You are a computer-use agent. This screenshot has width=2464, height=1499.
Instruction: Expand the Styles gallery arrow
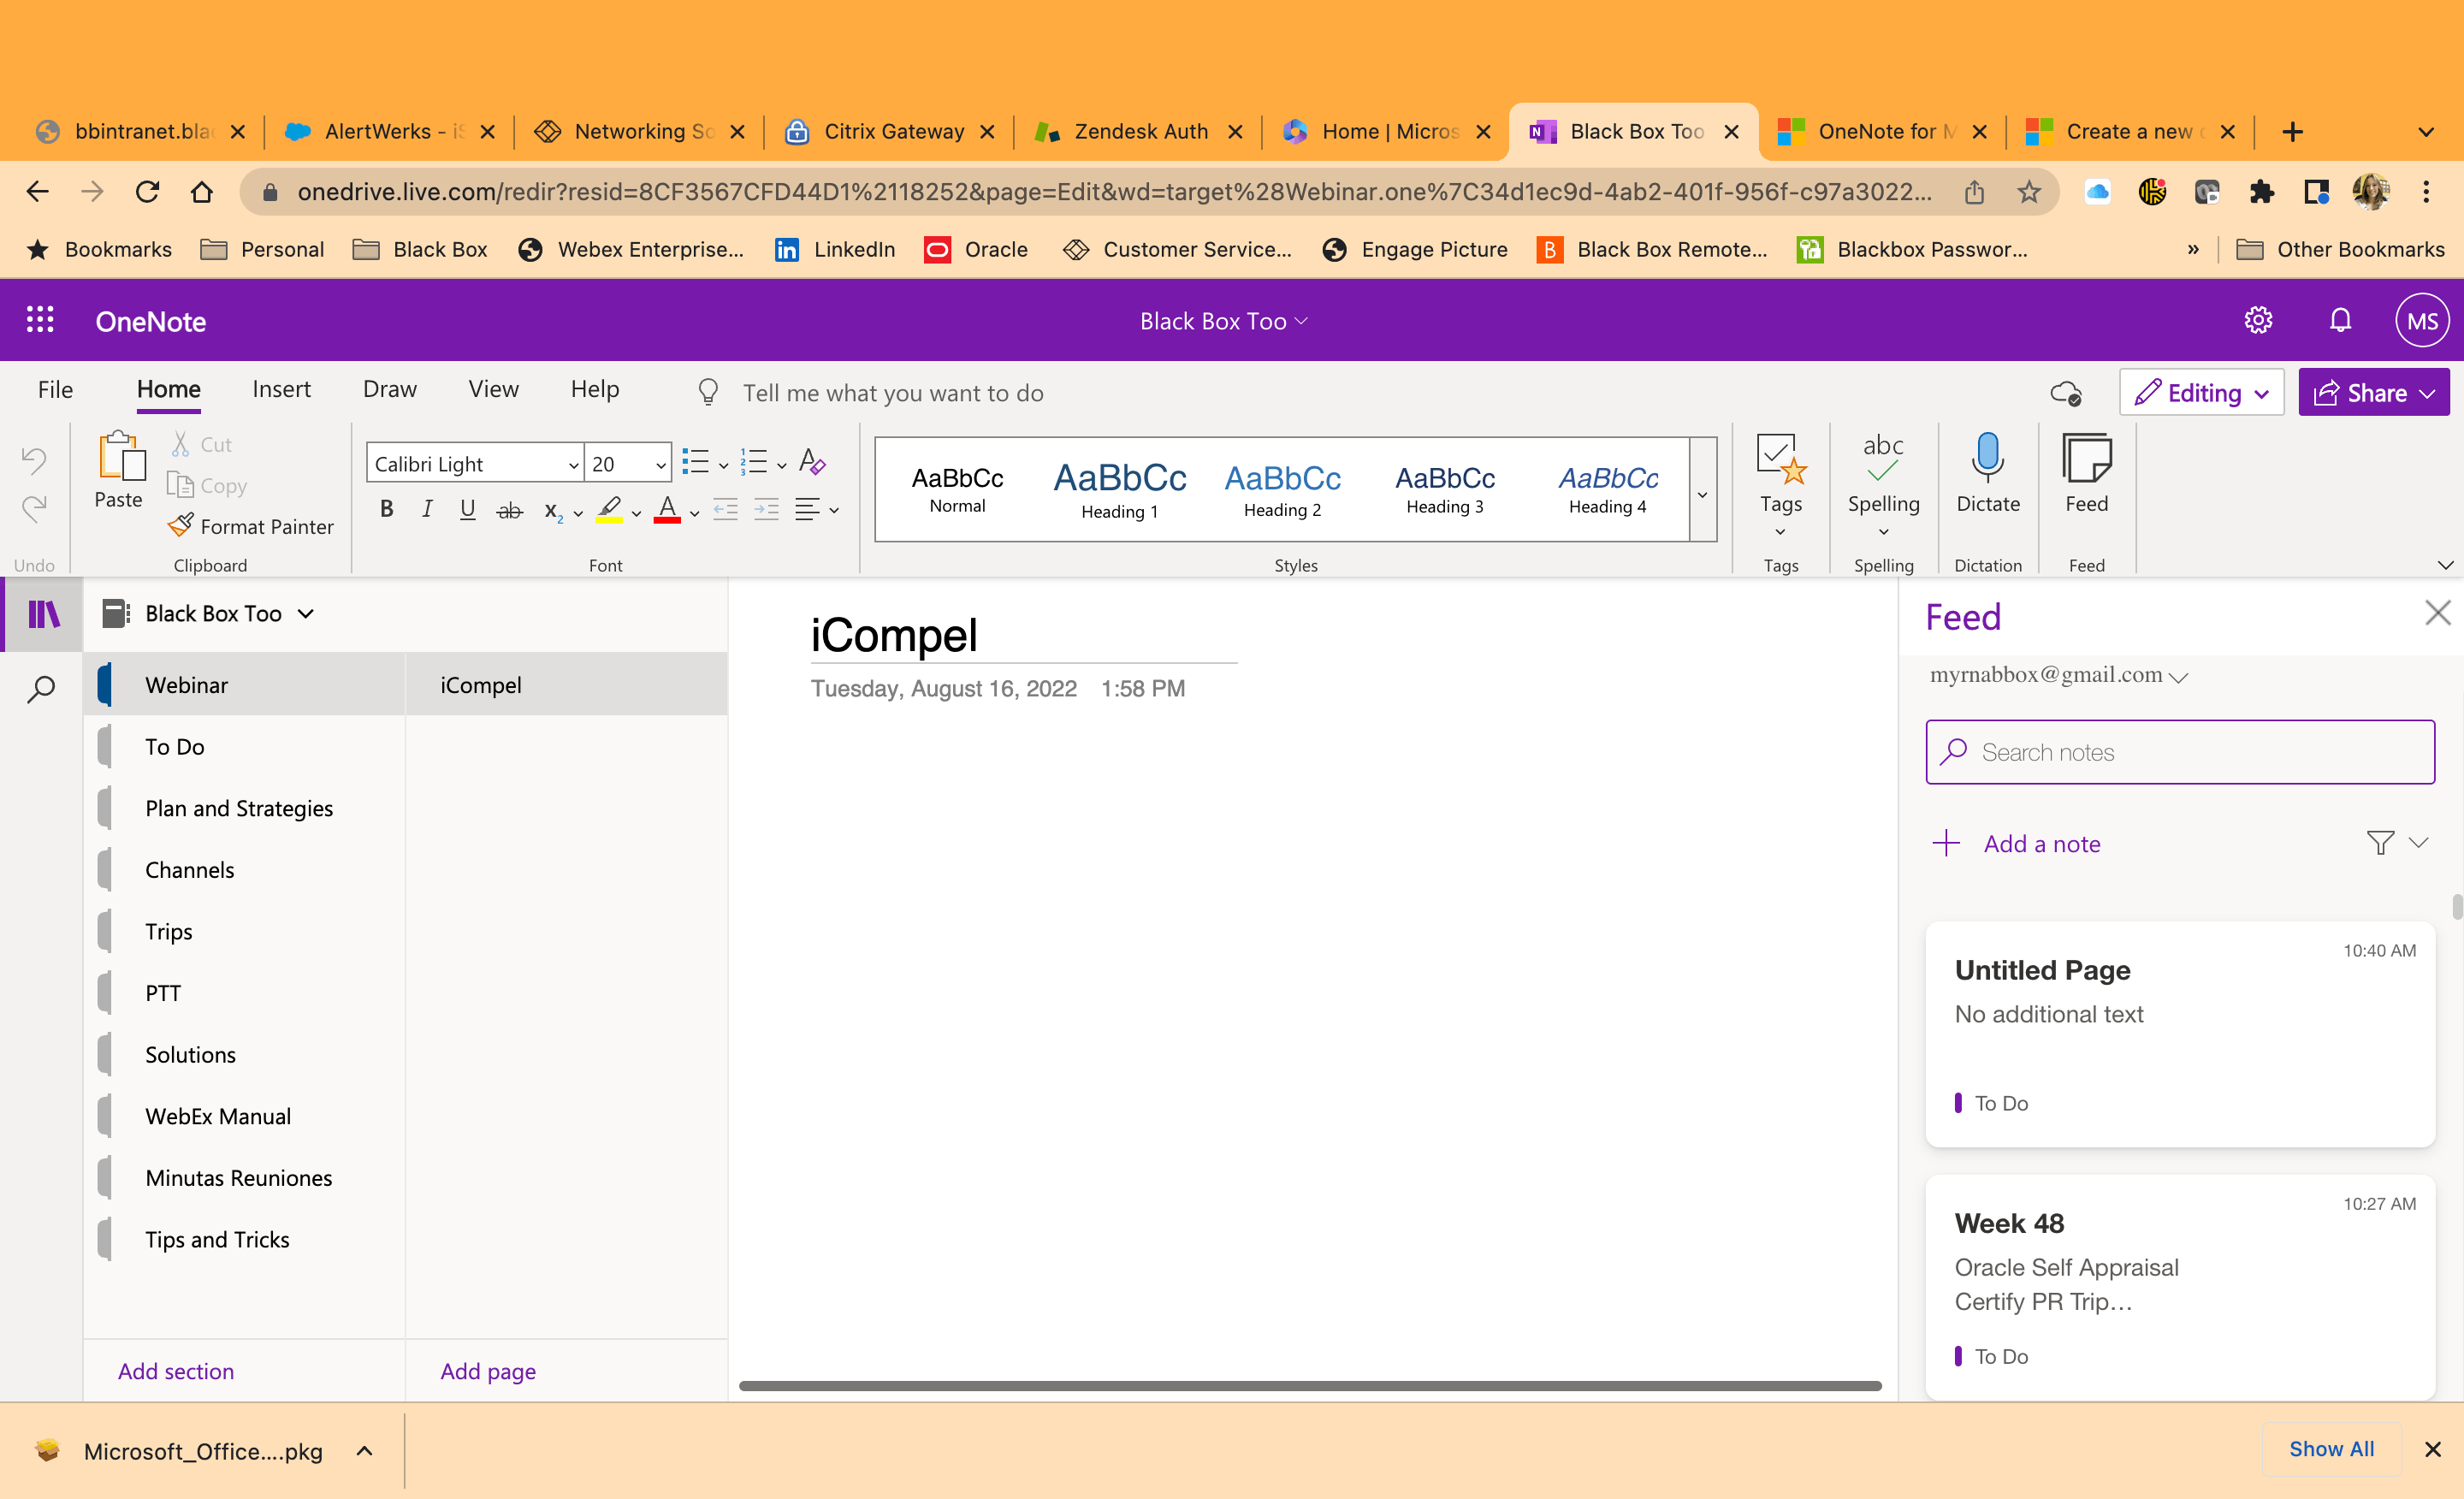click(x=1702, y=494)
